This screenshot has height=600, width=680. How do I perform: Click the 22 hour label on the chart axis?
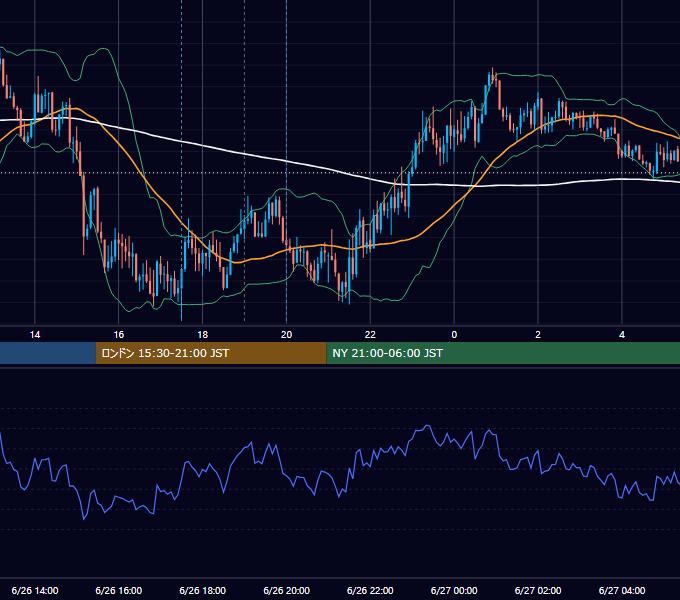tap(370, 335)
